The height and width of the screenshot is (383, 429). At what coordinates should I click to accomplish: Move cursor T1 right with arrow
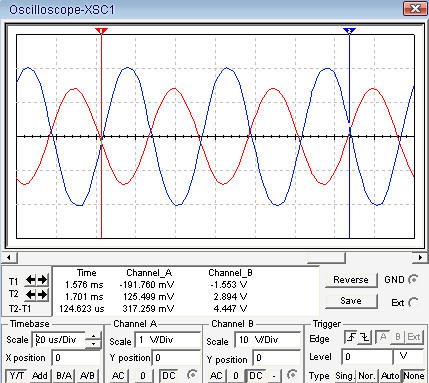coord(42,280)
